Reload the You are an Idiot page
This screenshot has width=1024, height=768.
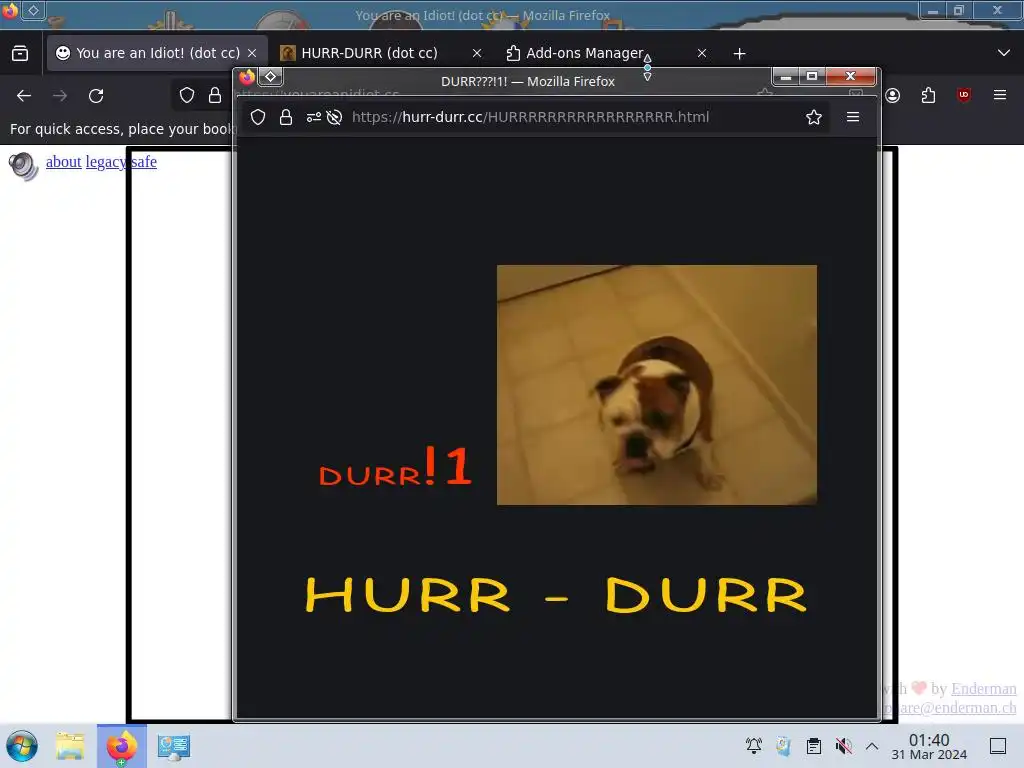[96, 96]
